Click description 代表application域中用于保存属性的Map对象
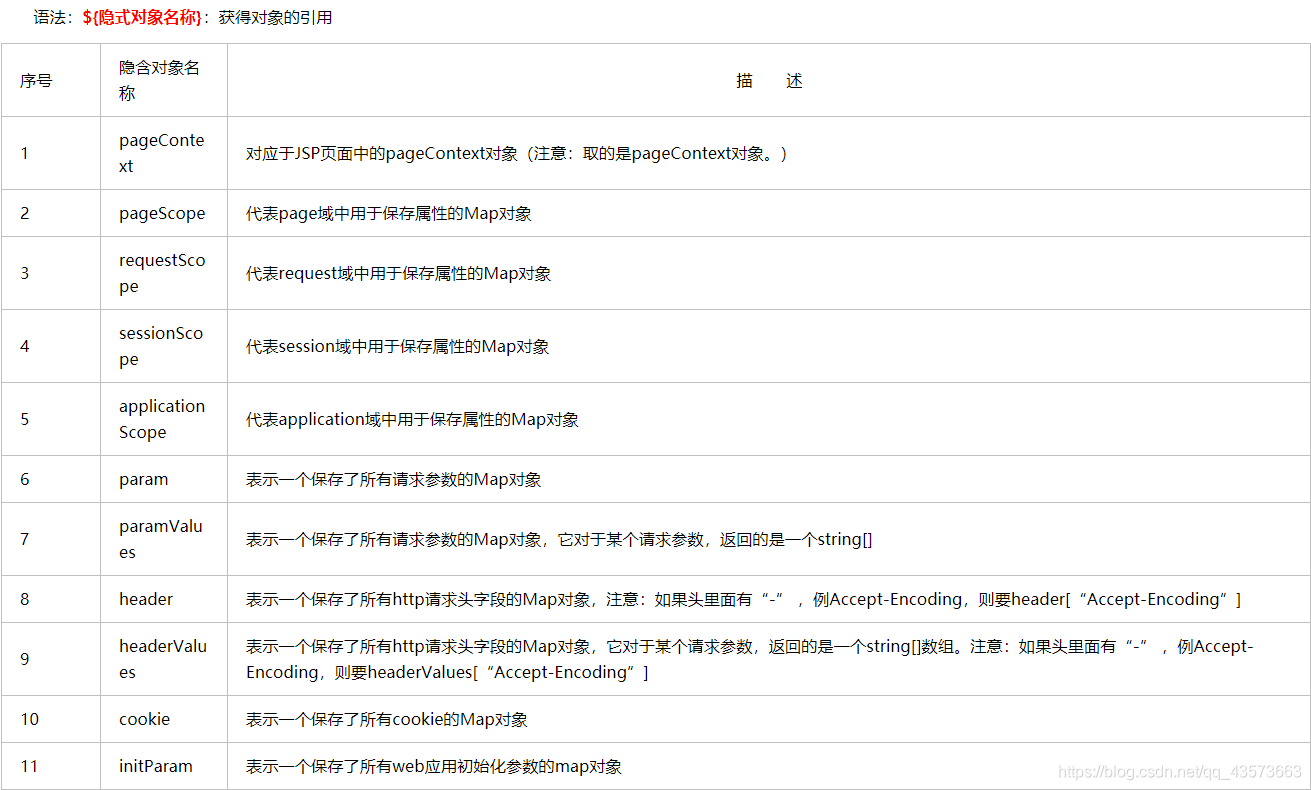This screenshot has height=790, width=1311. tap(413, 419)
